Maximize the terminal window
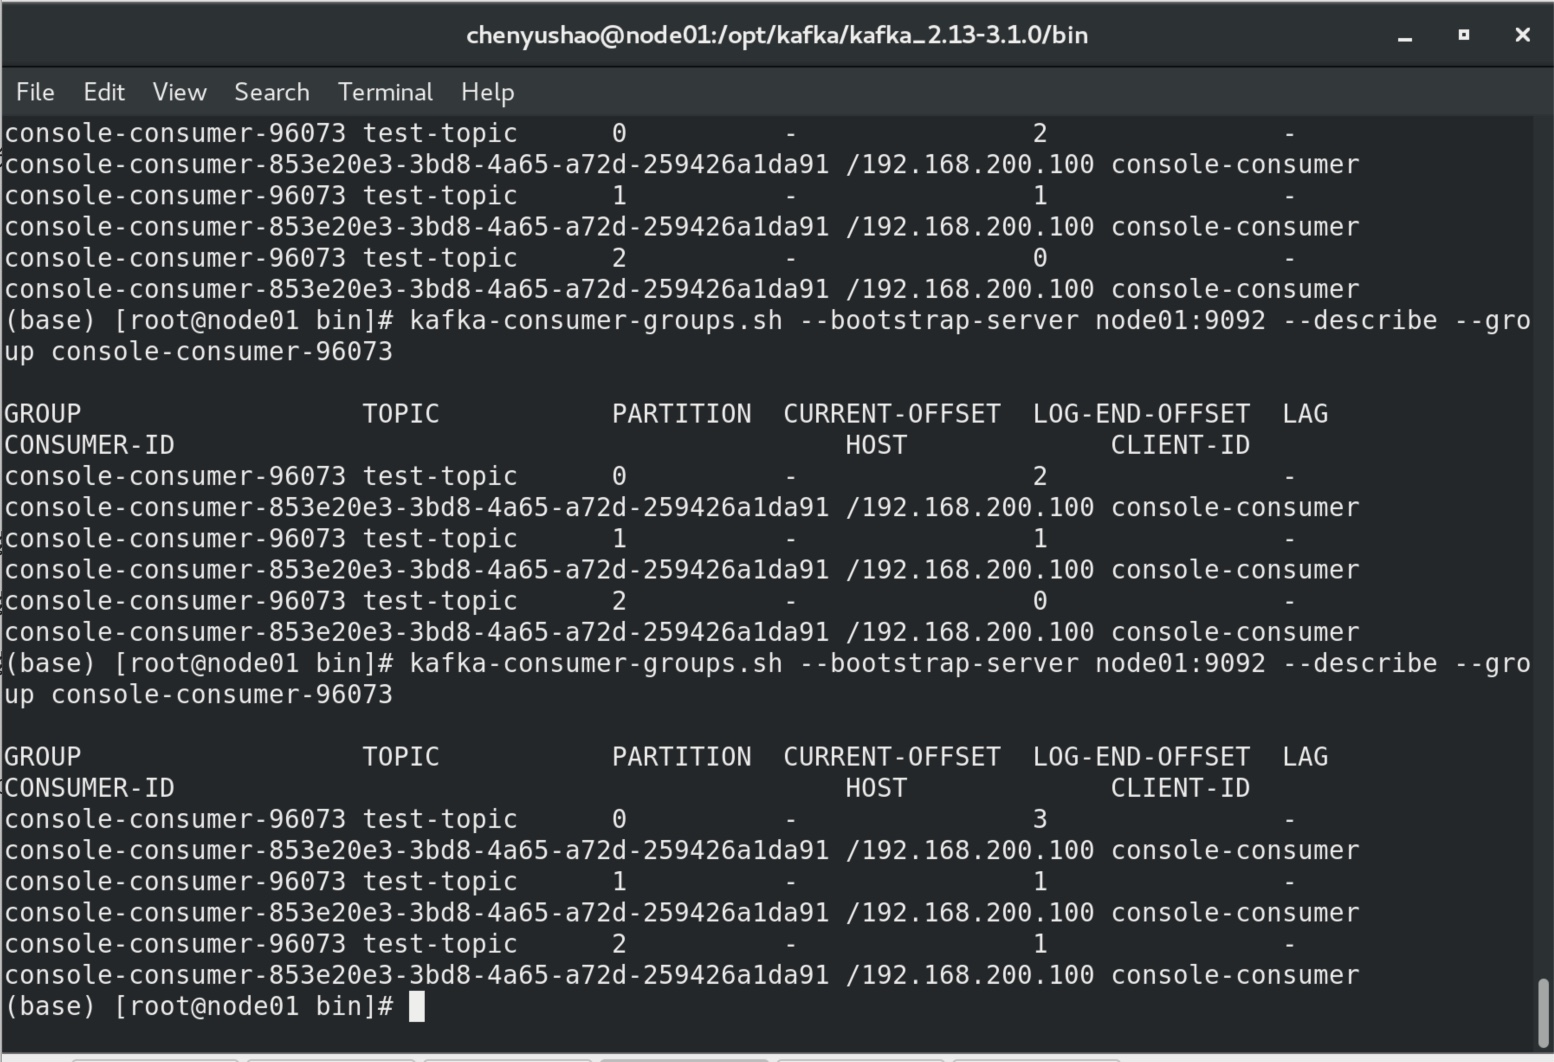This screenshot has height=1062, width=1554. point(1463,35)
